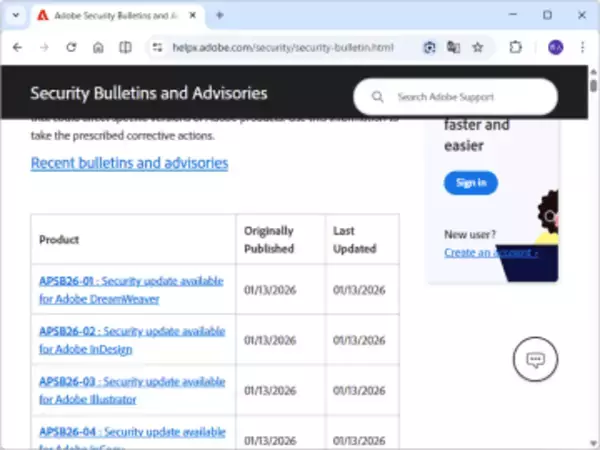Click the browser back arrow
This screenshot has width=600, height=450.
pyautogui.click(x=18, y=47)
